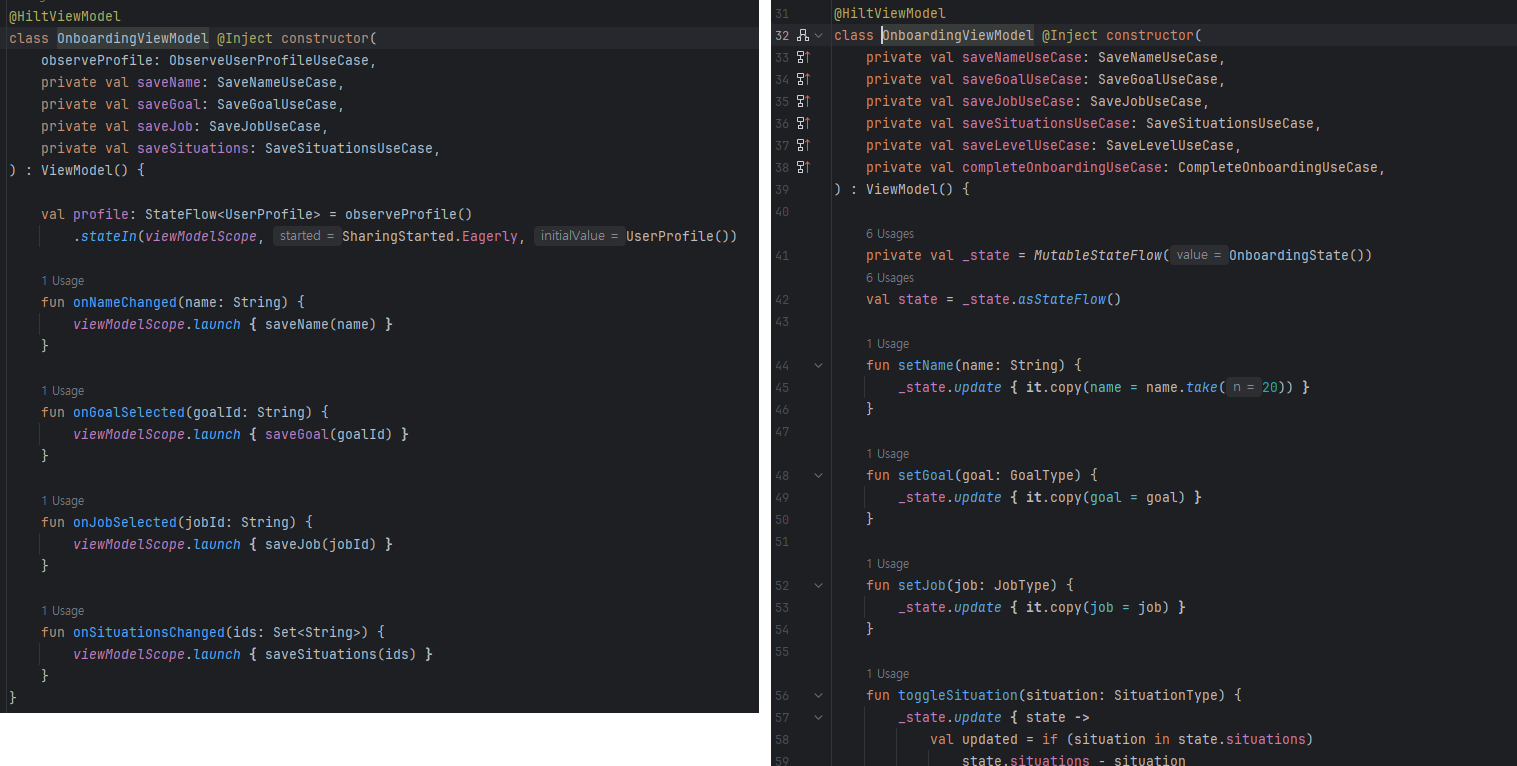Click CompleteOnboardingUseCase type on line 38

[1278, 167]
